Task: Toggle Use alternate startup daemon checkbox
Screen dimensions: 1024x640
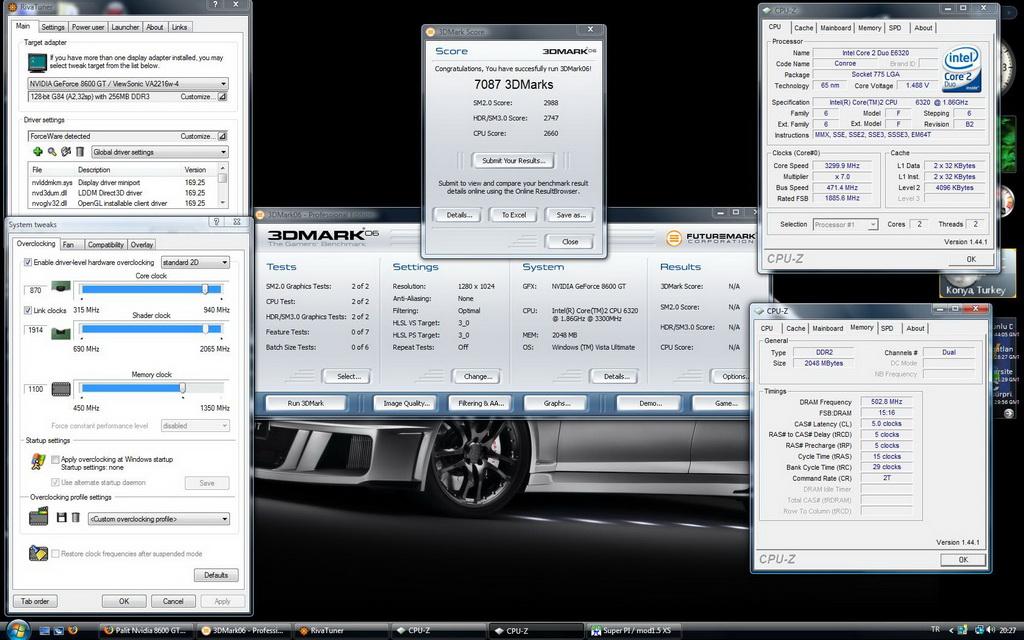Action: (56, 482)
